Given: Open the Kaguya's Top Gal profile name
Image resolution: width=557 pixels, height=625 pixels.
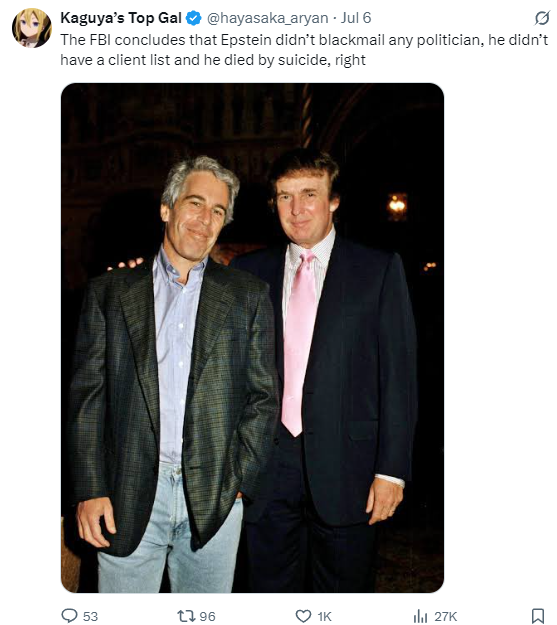Looking at the screenshot, I should point(121,18).
